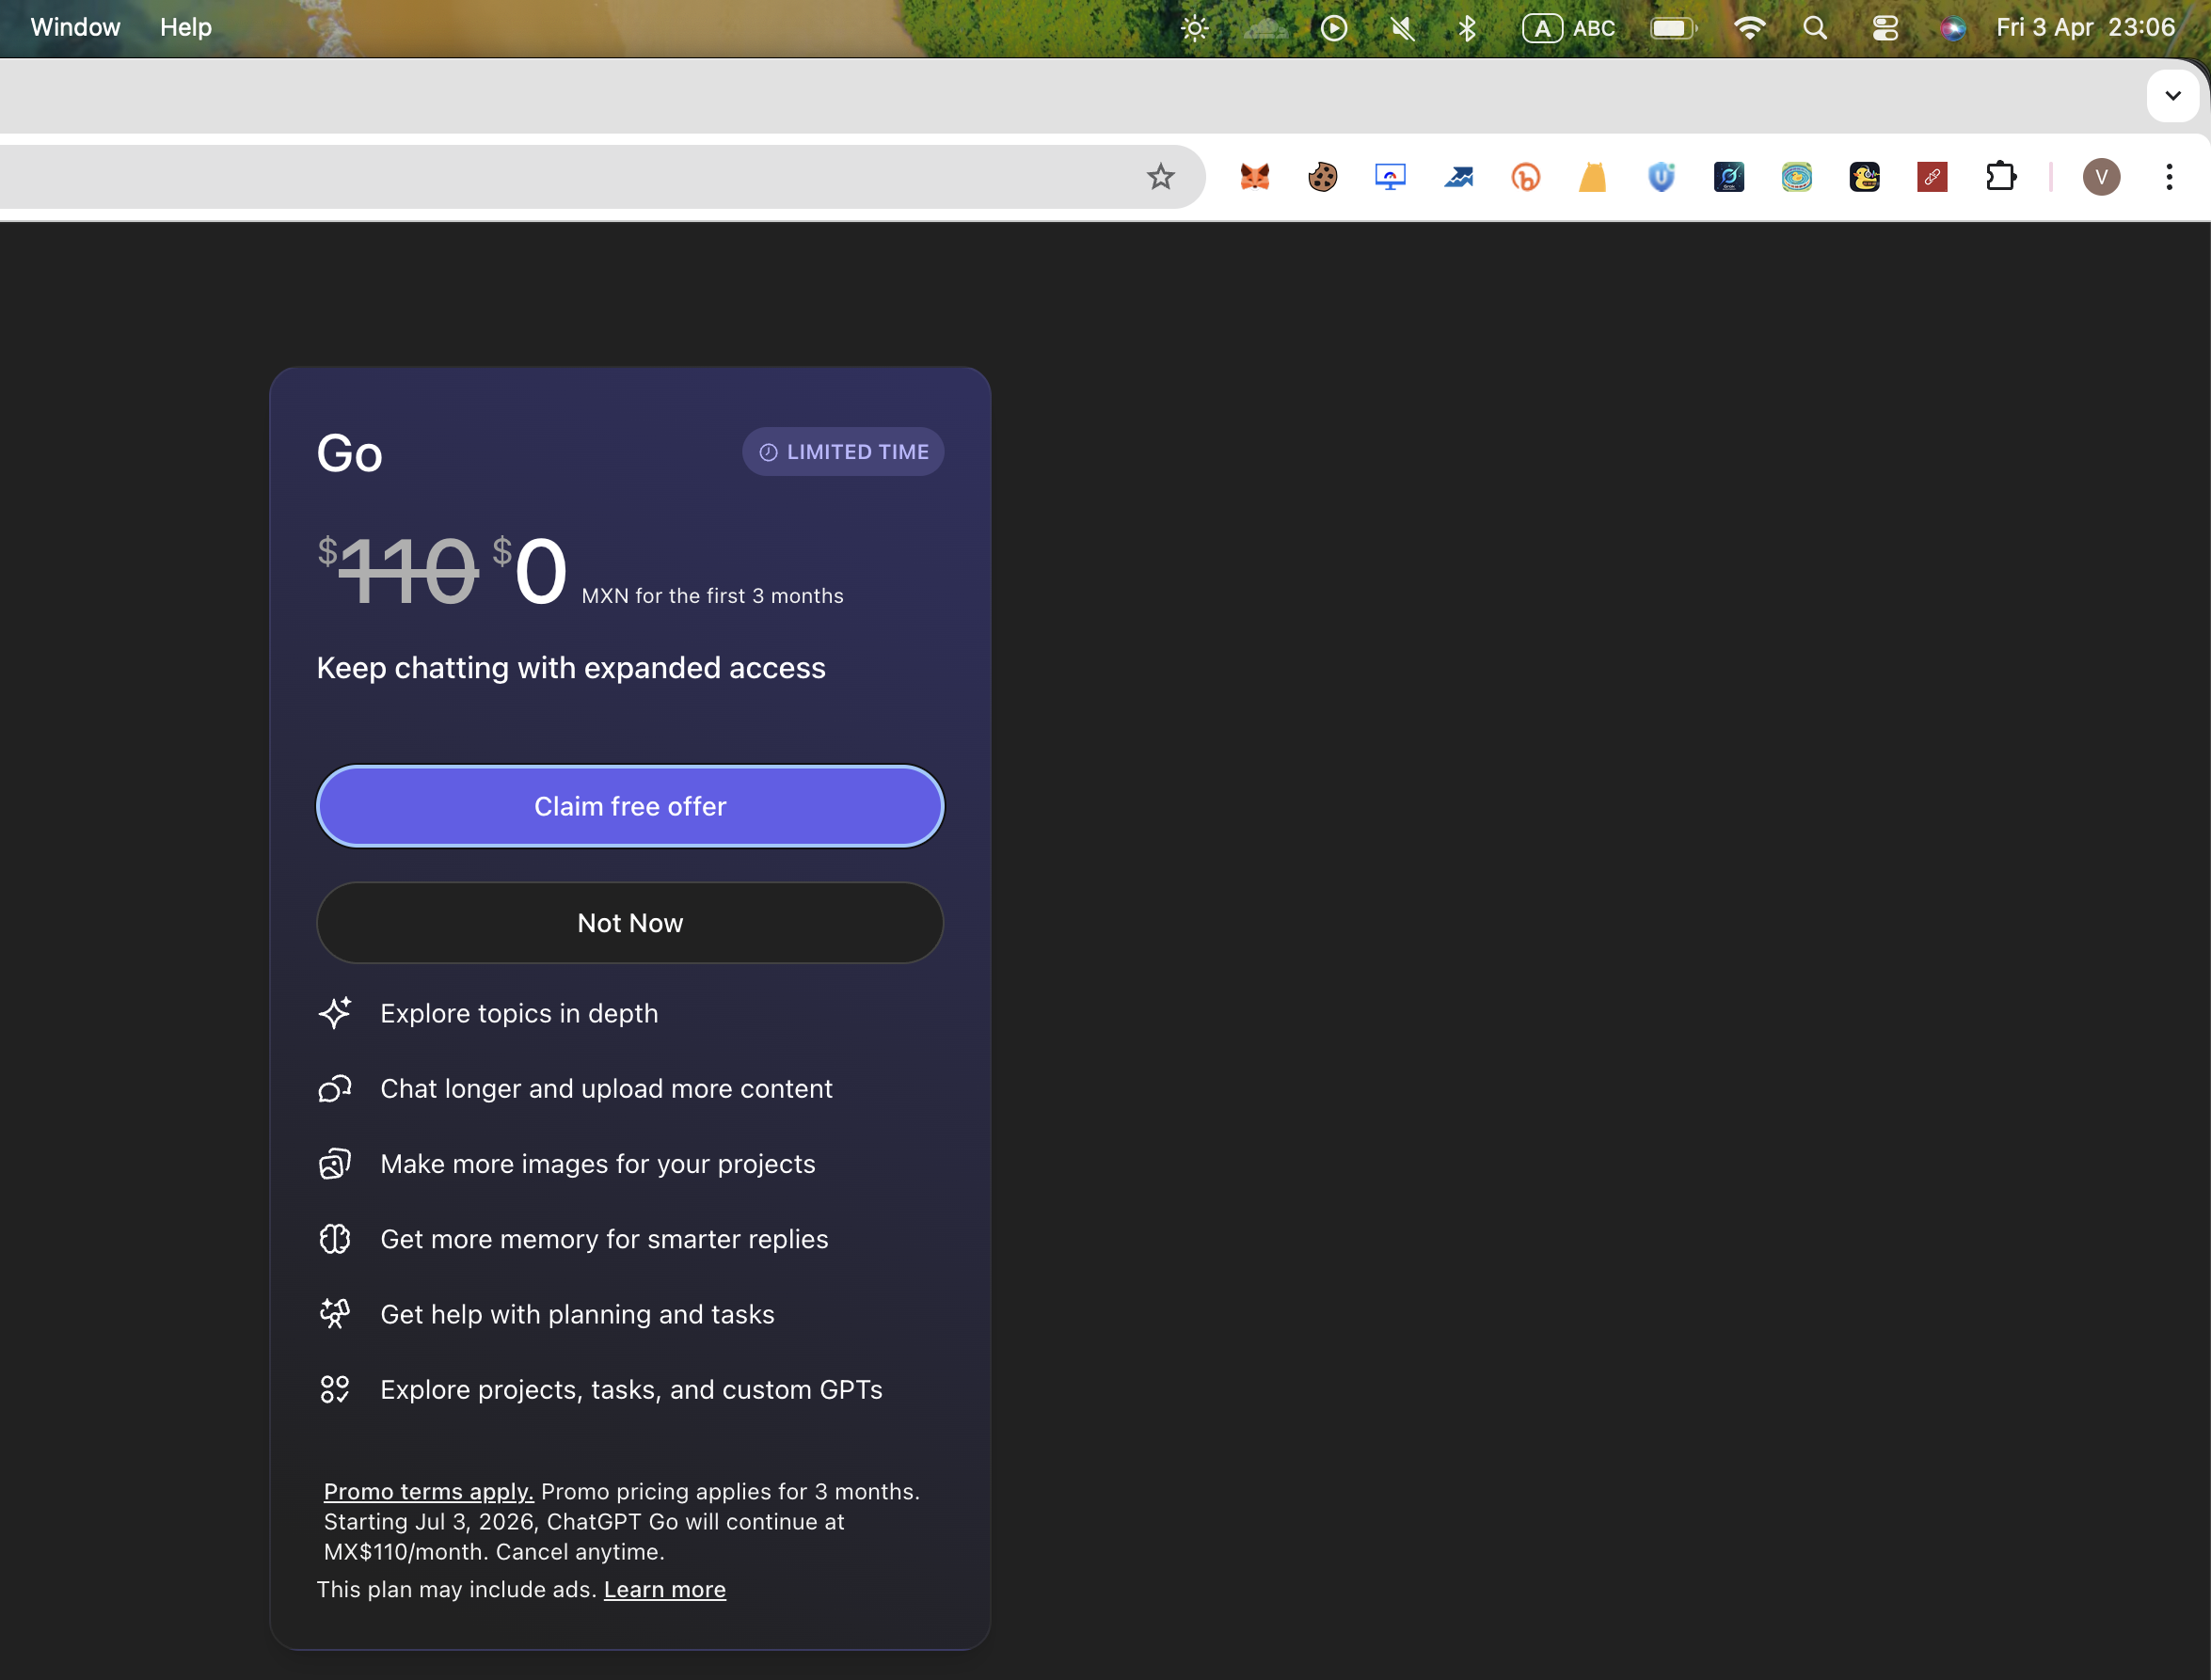Click 'Chat longer and upload more content'
Image resolution: width=2211 pixels, height=1680 pixels.
(606, 1088)
